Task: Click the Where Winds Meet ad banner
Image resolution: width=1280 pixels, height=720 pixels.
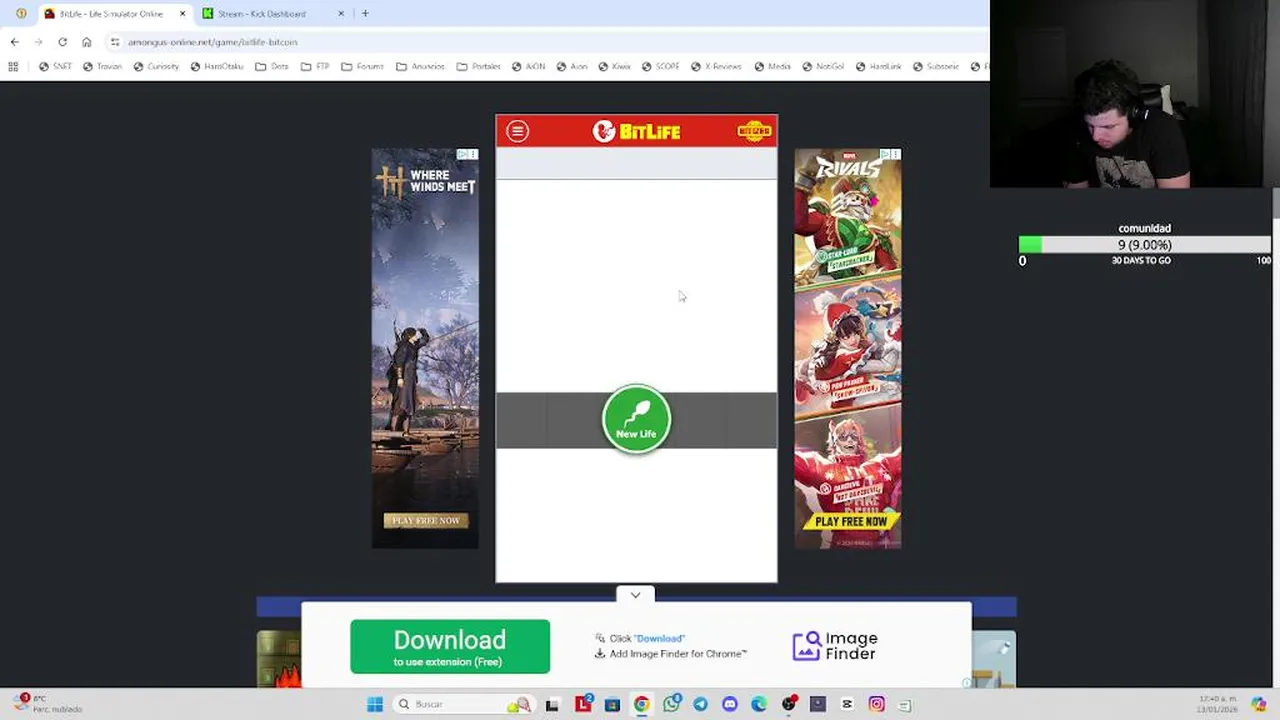Action: click(x=425, y=348)
